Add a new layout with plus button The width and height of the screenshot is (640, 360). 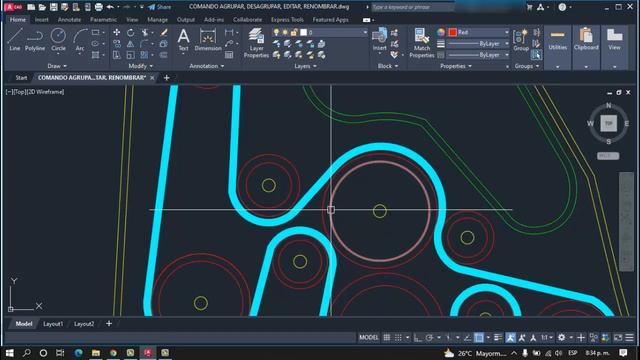[109, 324]
